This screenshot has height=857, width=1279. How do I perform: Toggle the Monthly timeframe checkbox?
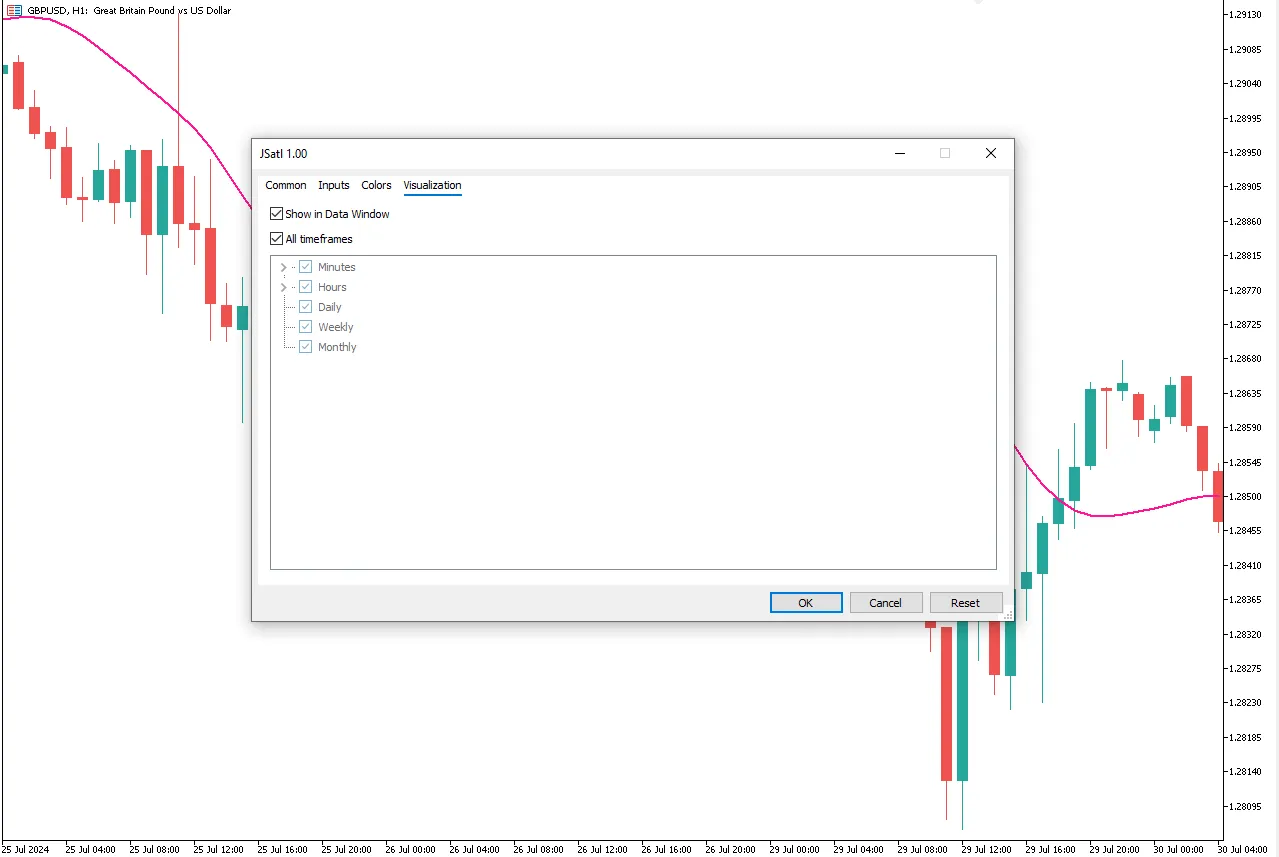(x=306, y=347)
